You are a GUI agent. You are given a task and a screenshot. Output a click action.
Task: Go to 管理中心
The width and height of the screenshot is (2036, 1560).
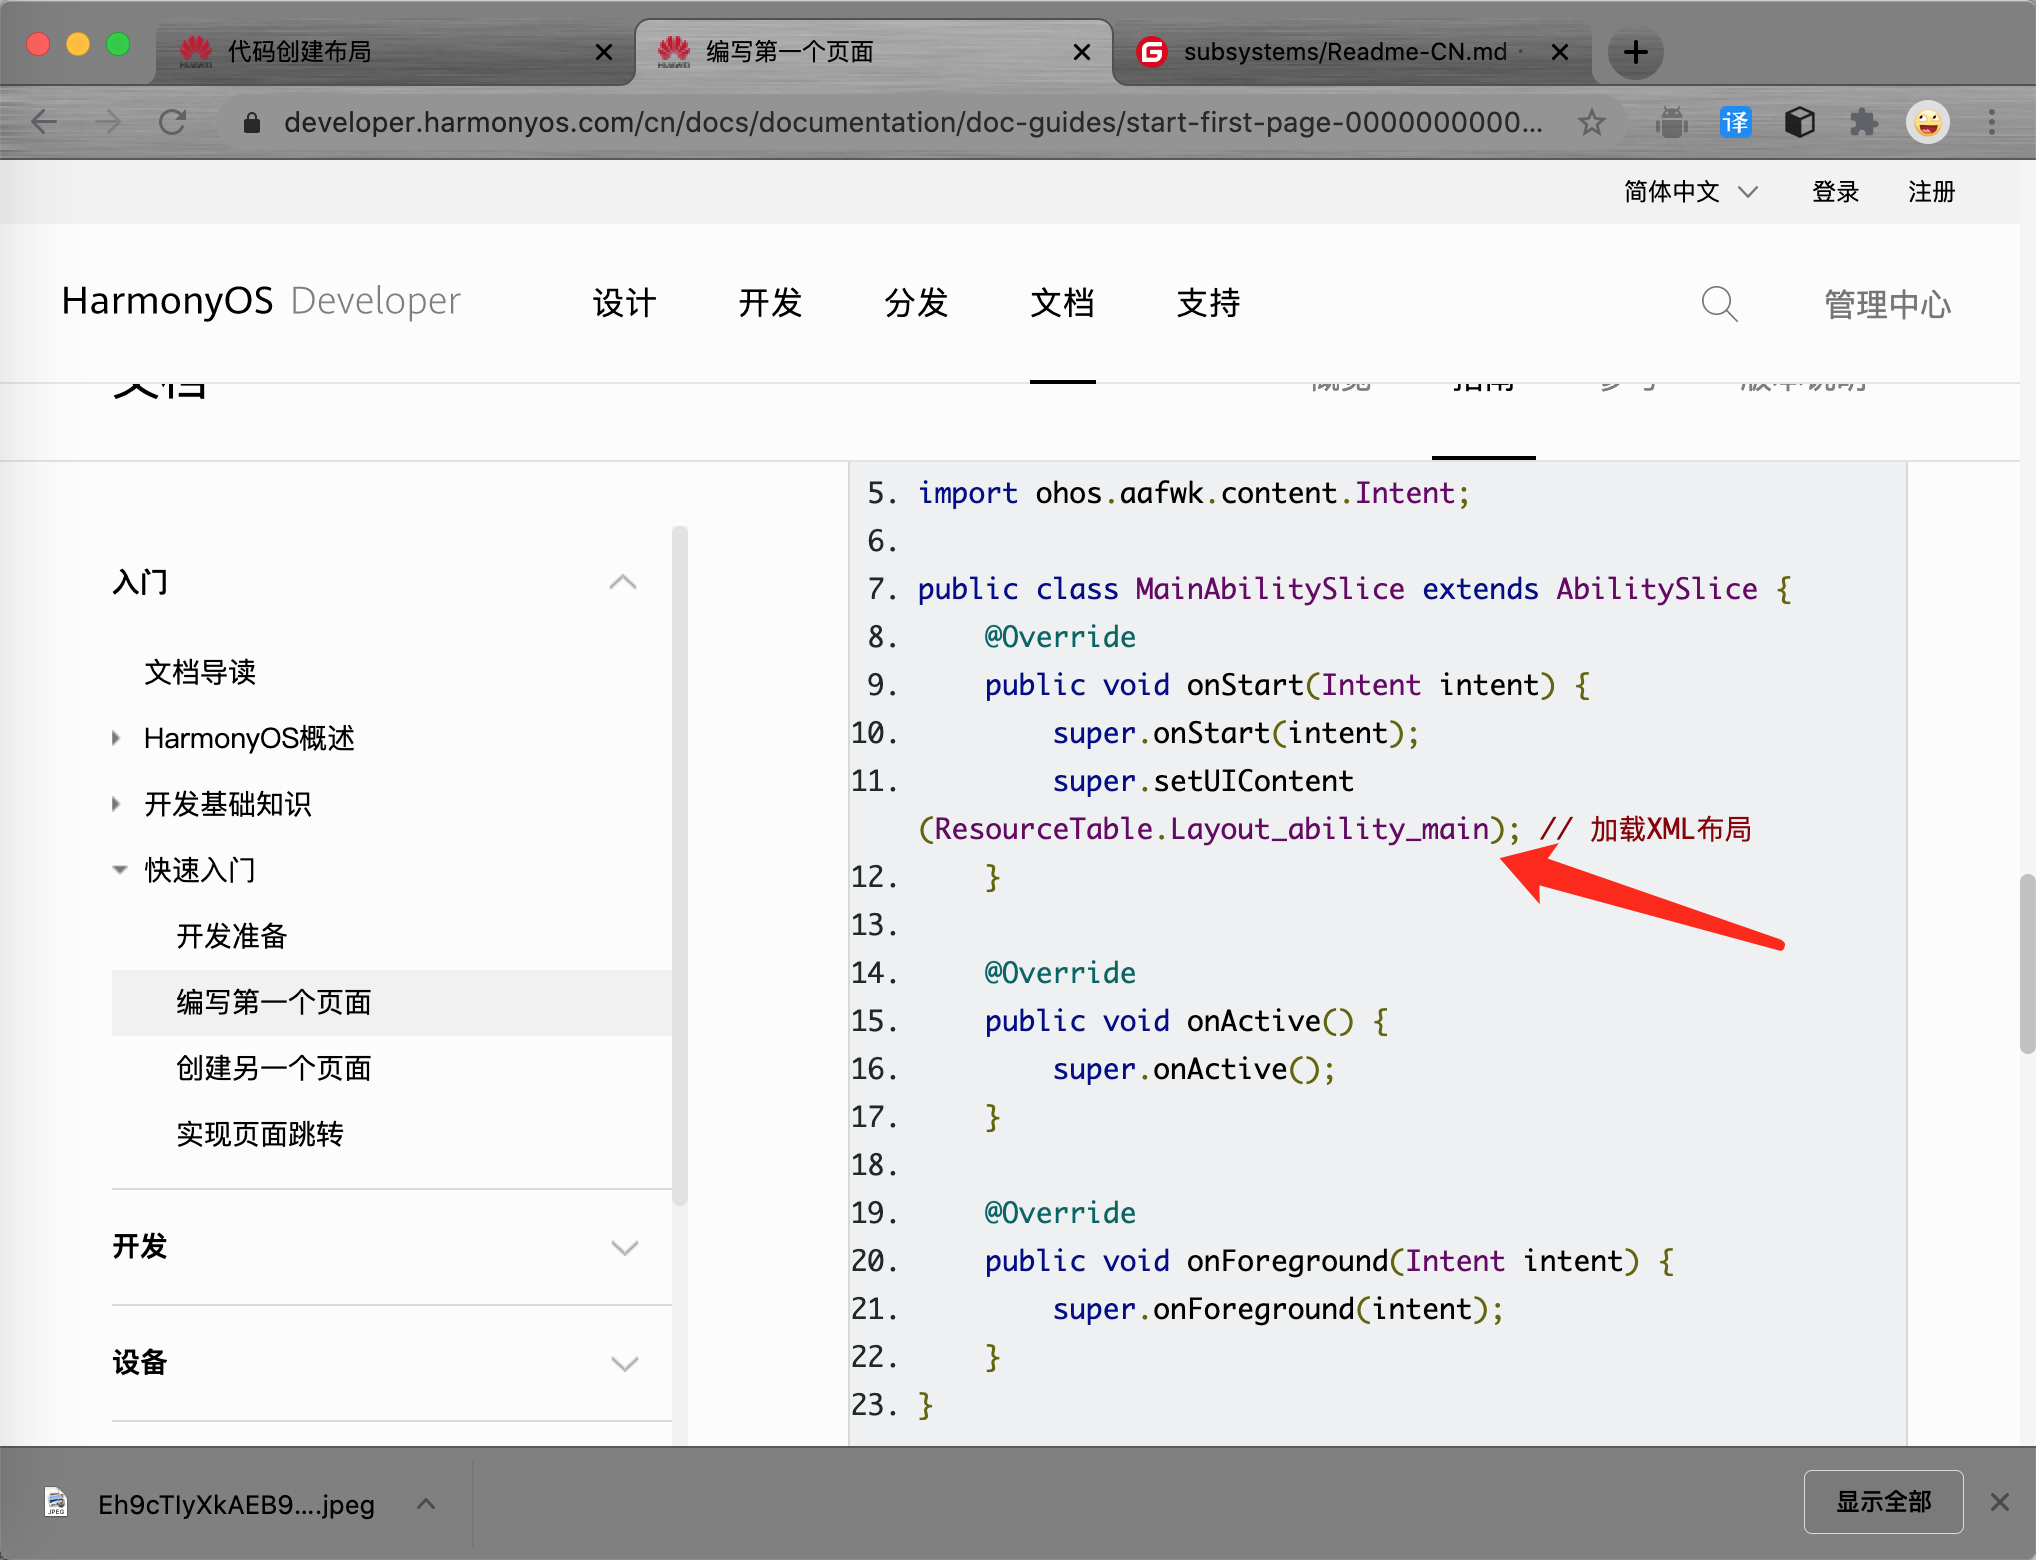[x=1888, y=304]
